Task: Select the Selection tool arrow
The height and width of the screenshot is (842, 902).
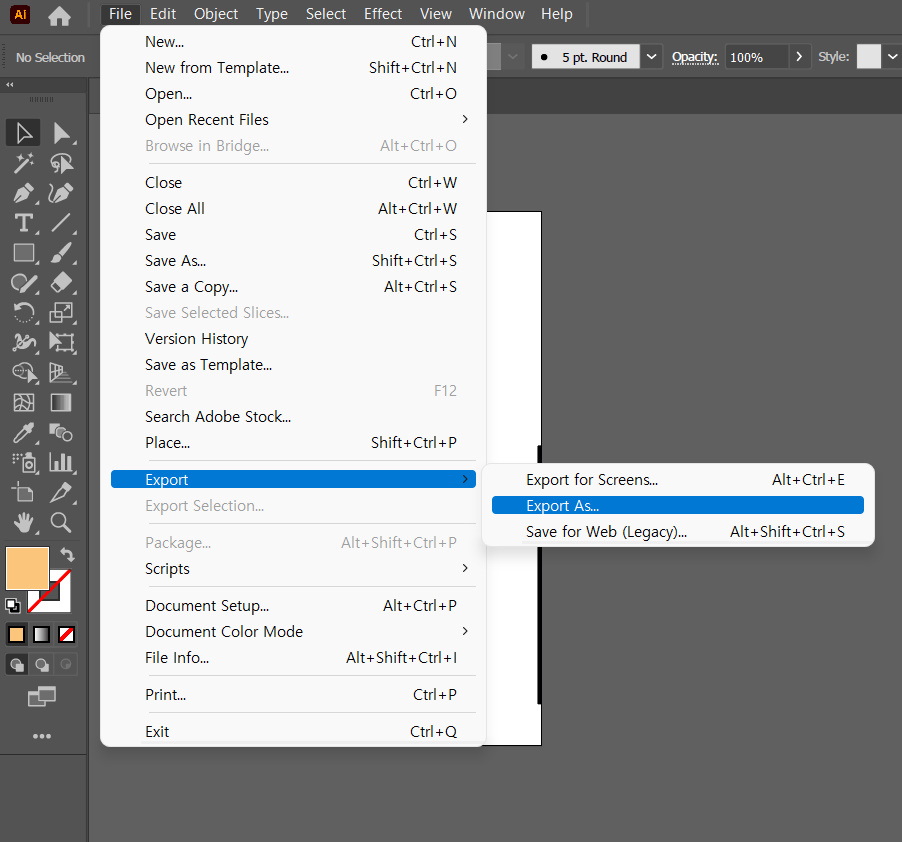Action: point(23,133)
